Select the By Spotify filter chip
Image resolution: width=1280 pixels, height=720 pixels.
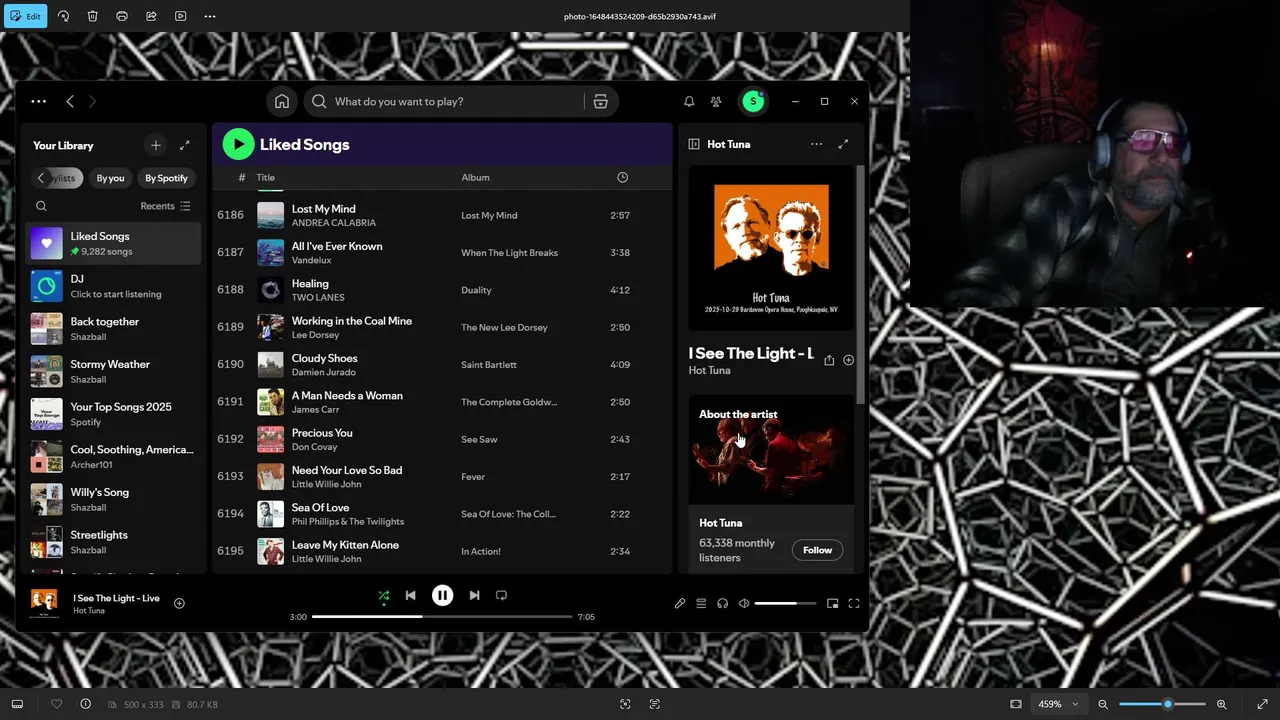point(166,178)
